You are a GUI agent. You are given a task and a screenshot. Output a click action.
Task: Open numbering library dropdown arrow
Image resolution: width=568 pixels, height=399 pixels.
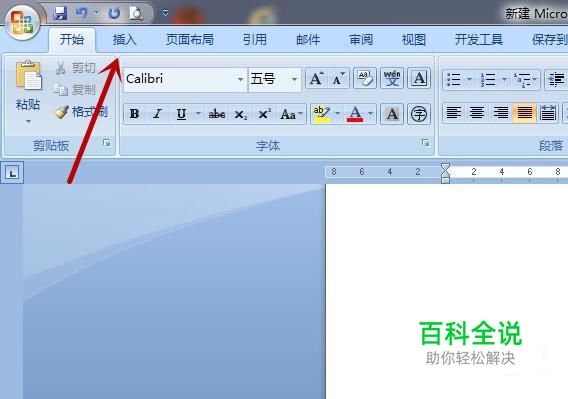pos(504,79)
